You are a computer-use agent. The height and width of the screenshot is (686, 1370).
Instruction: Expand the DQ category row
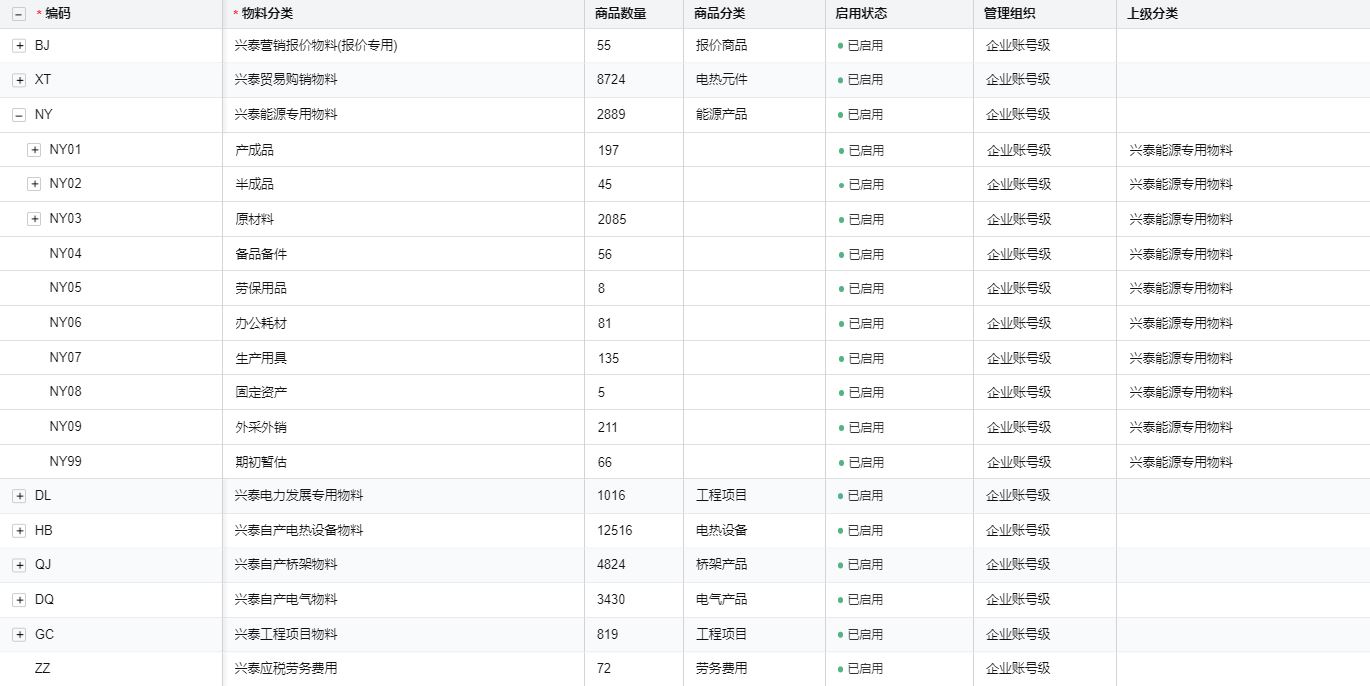coord(19,600)
